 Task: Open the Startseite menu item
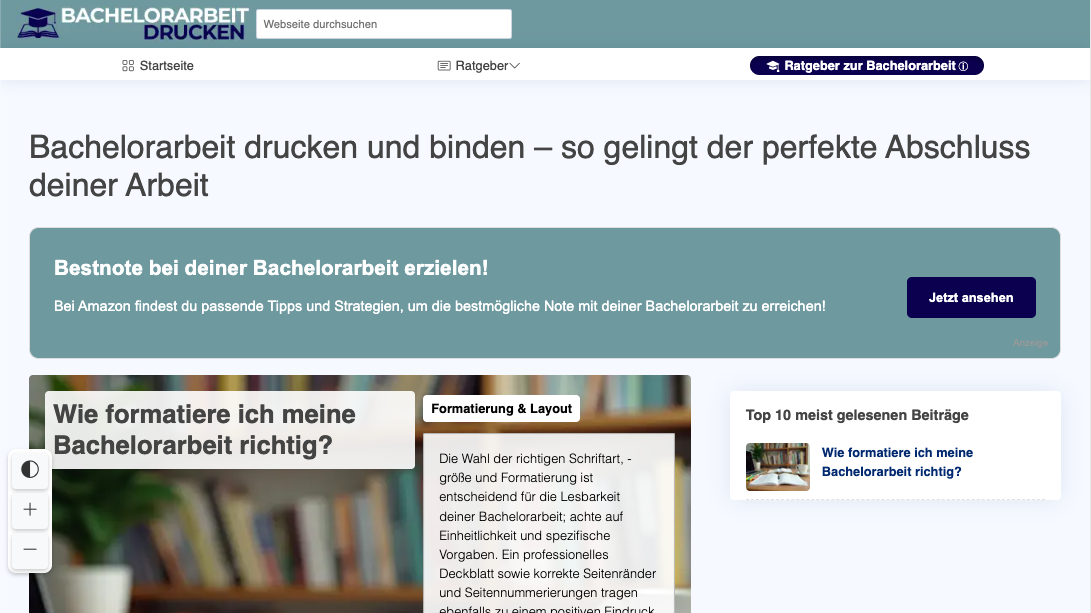(166, 65)
